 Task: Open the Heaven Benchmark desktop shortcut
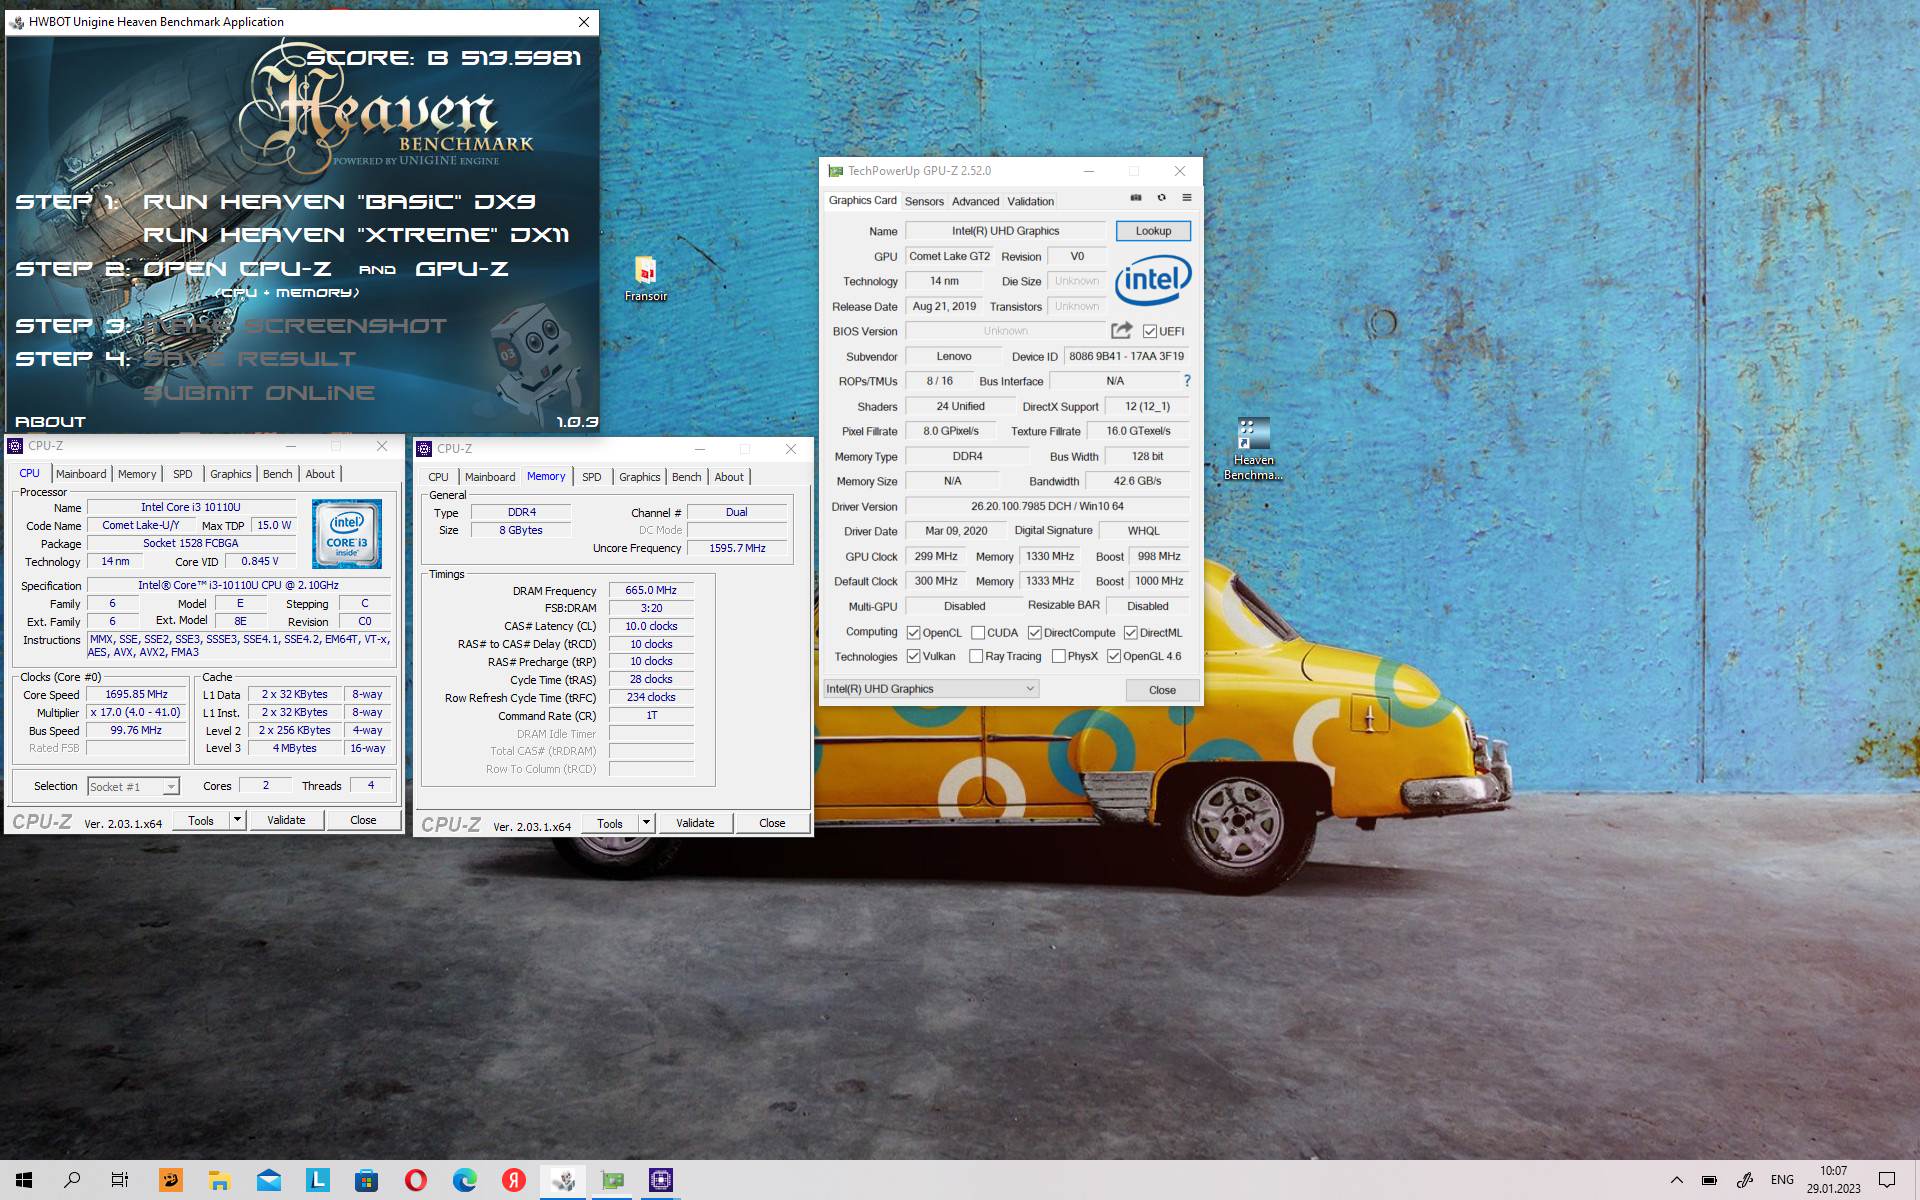click(x=1253, y=450)
